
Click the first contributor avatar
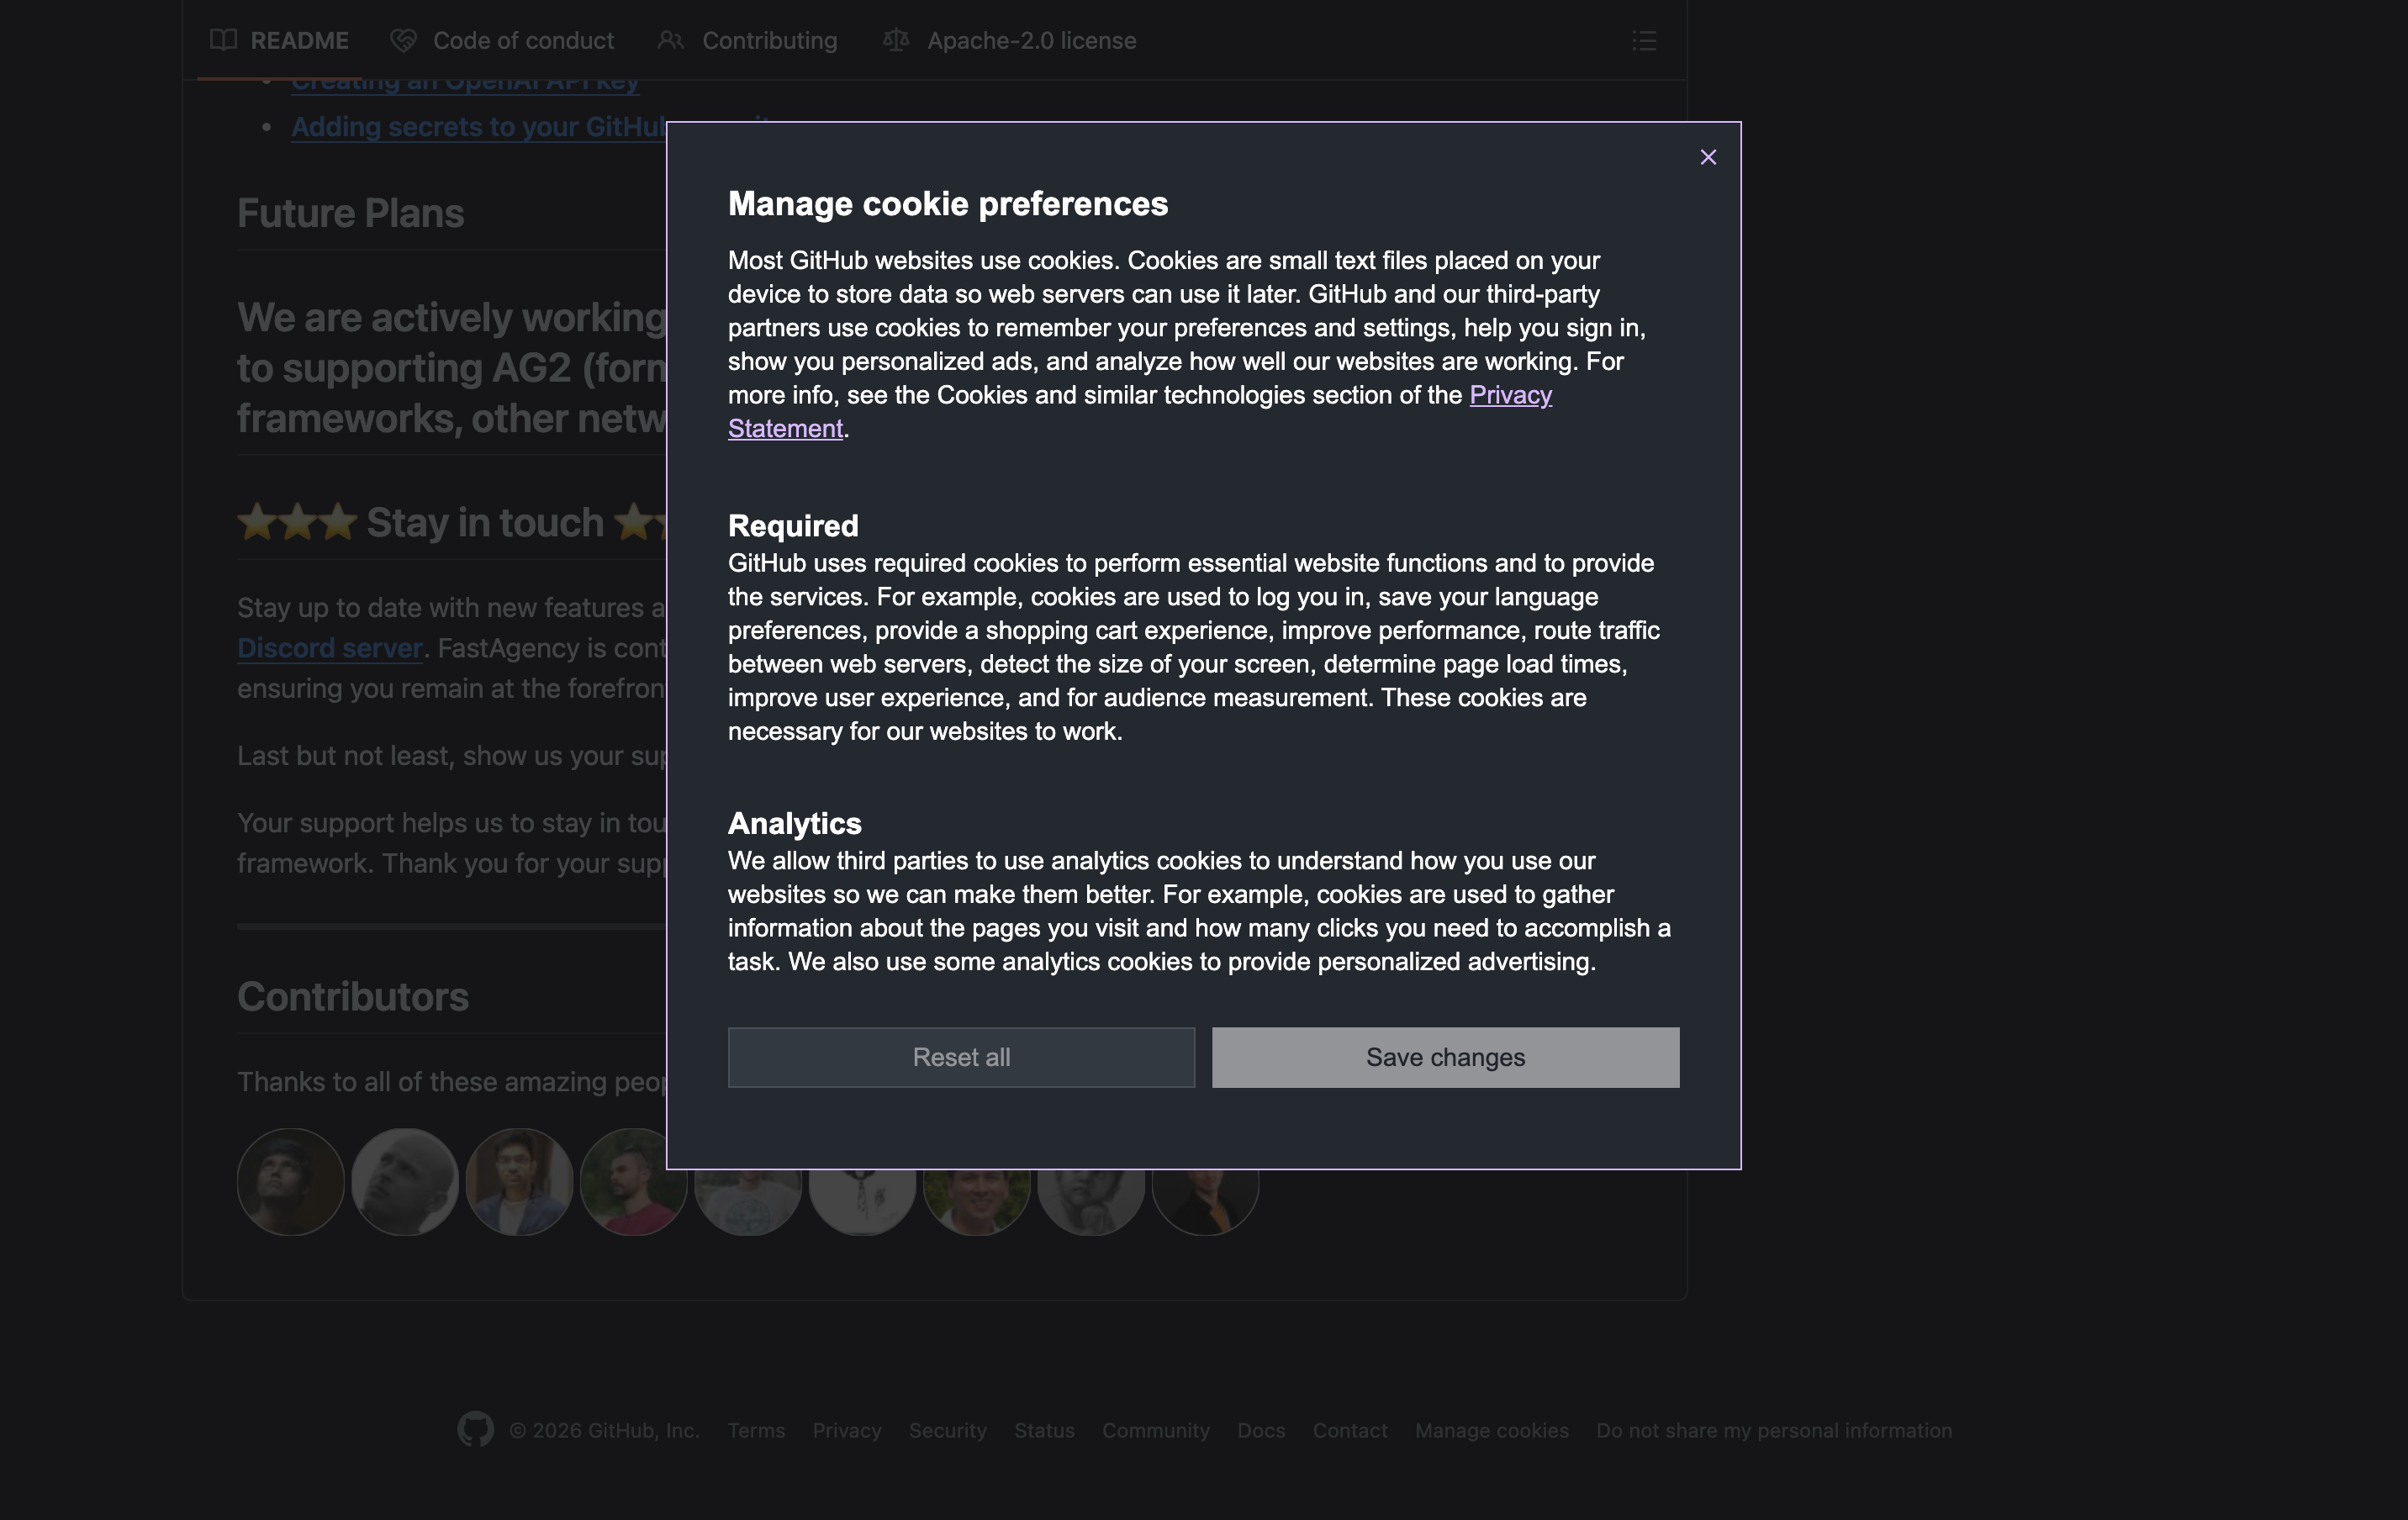291,1182
